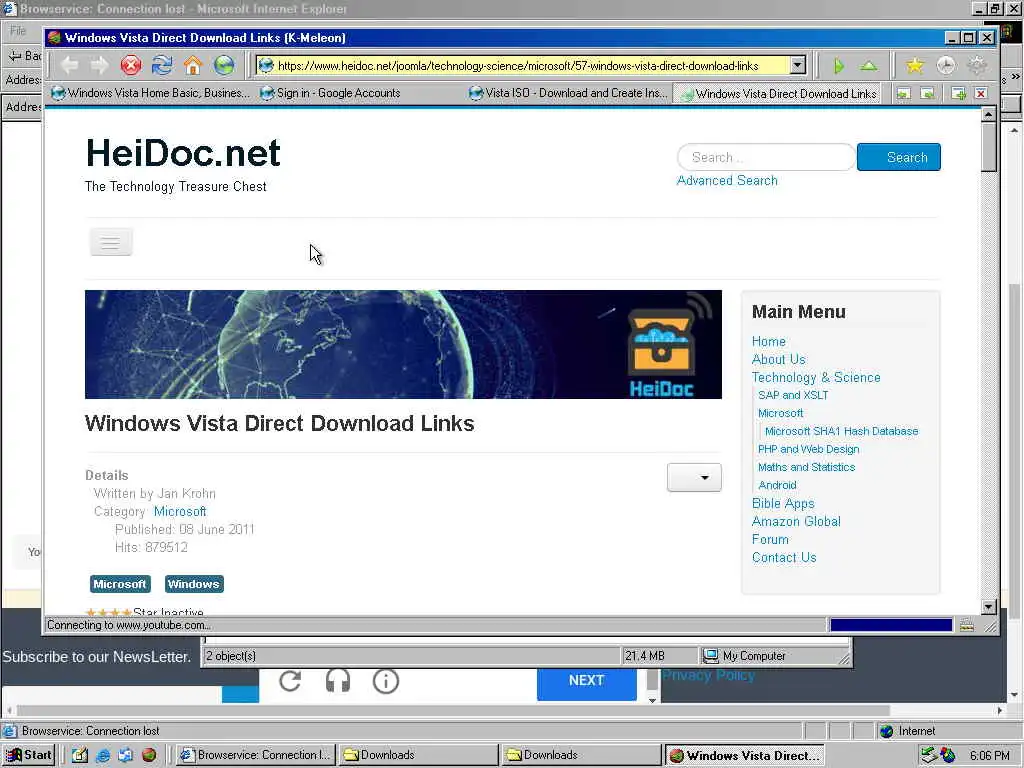Open About Us link in Main Menu
Image resolution: width=1024 pixels, height=768 pixels.
(778, 359)
